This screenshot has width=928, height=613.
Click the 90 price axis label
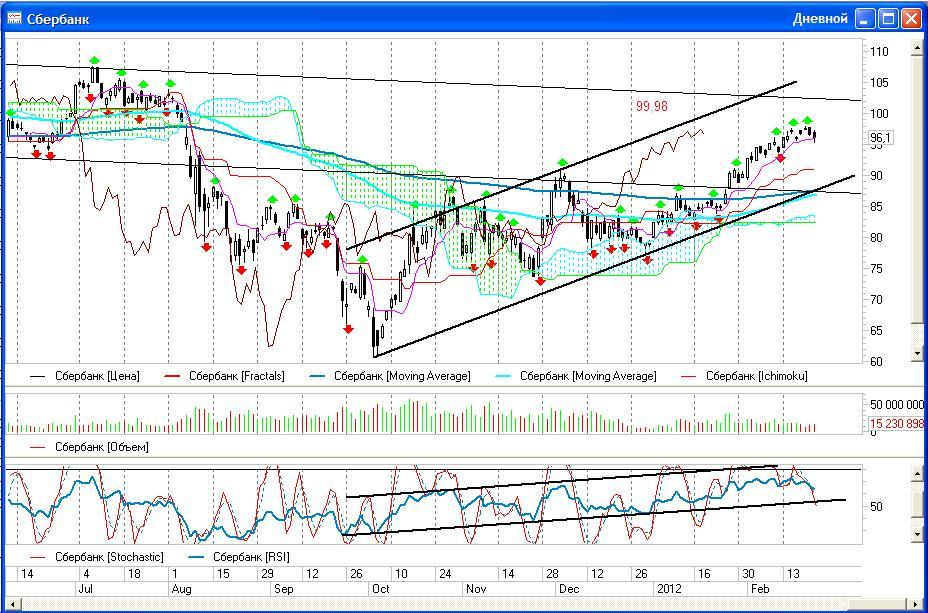[x=879, y=176]
